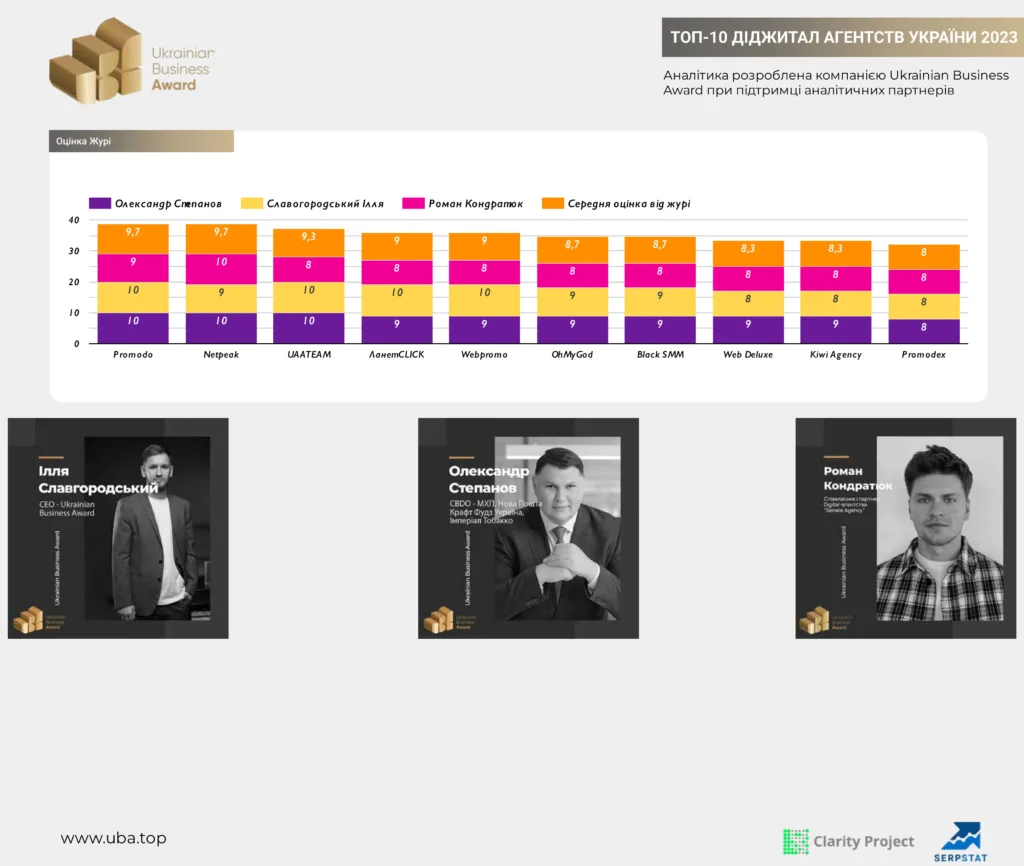Screen dimensions: 1024x866
Task: Open Роман Кондратюк jury photo card
Action: tap(906, 528)
